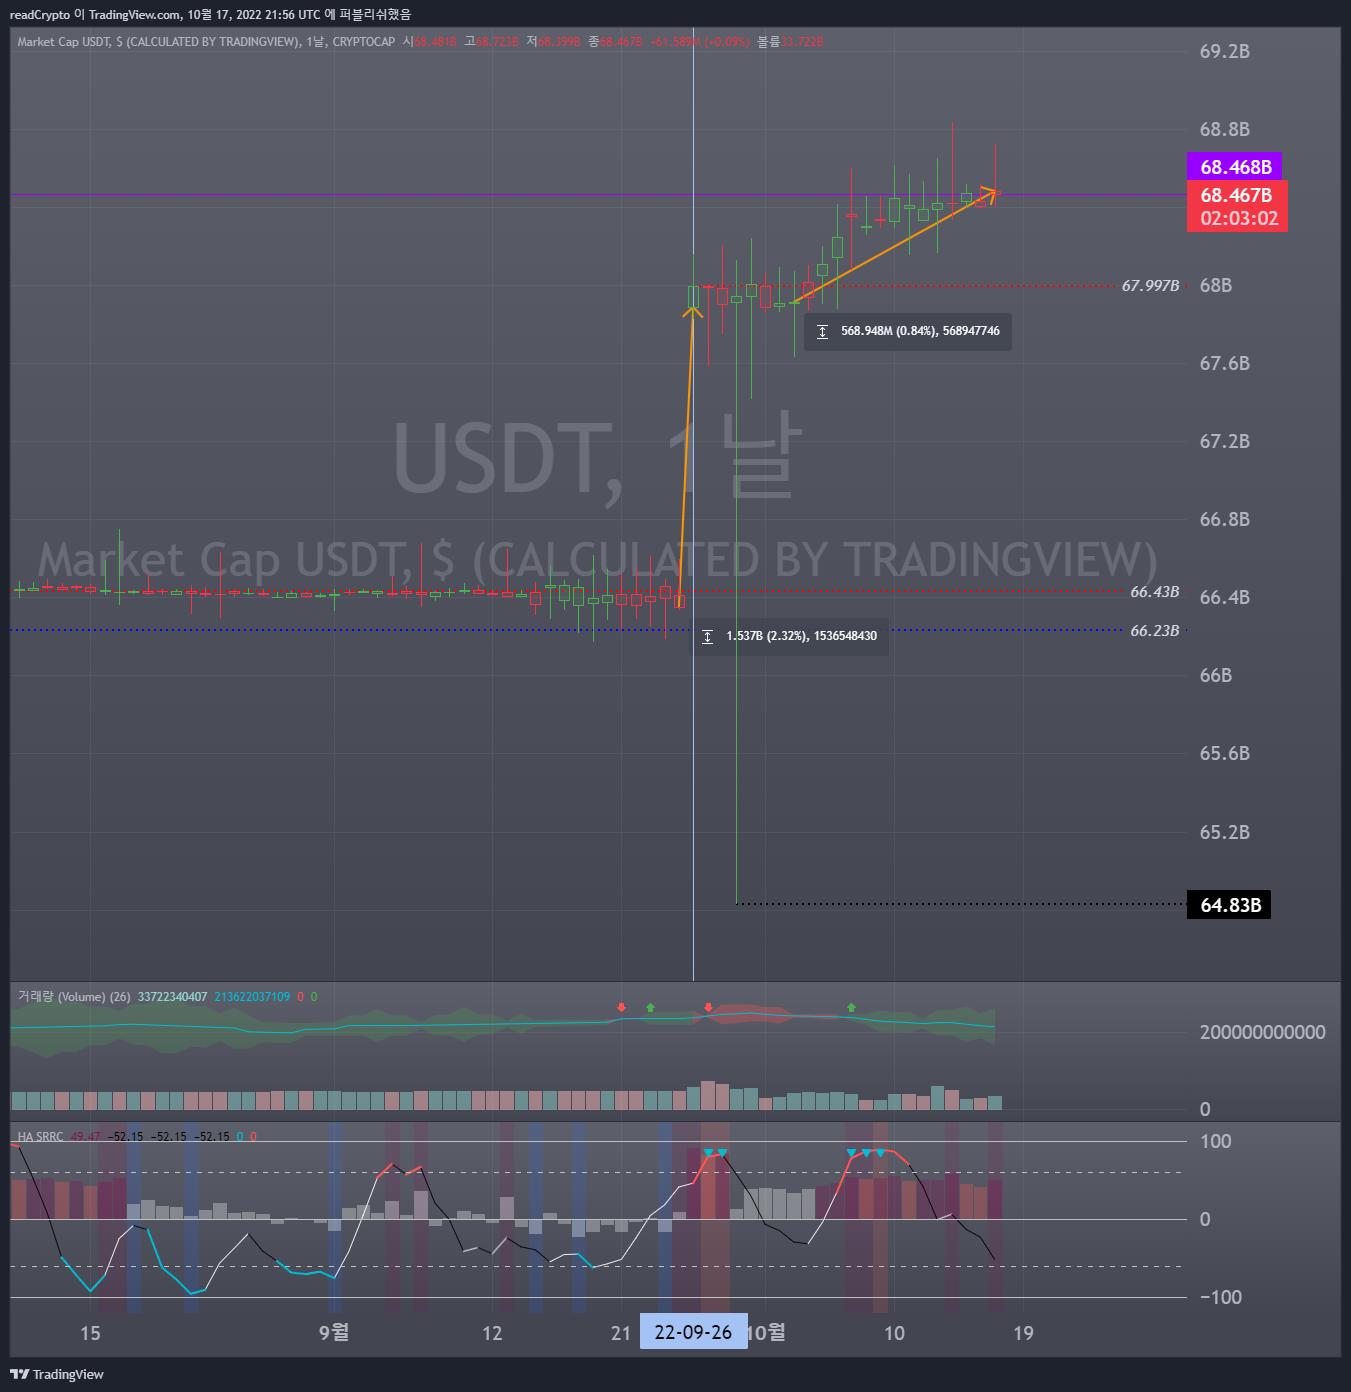Click the 68.8B price axis label
The image size is (1351, 1392).
click(1225, 129)
